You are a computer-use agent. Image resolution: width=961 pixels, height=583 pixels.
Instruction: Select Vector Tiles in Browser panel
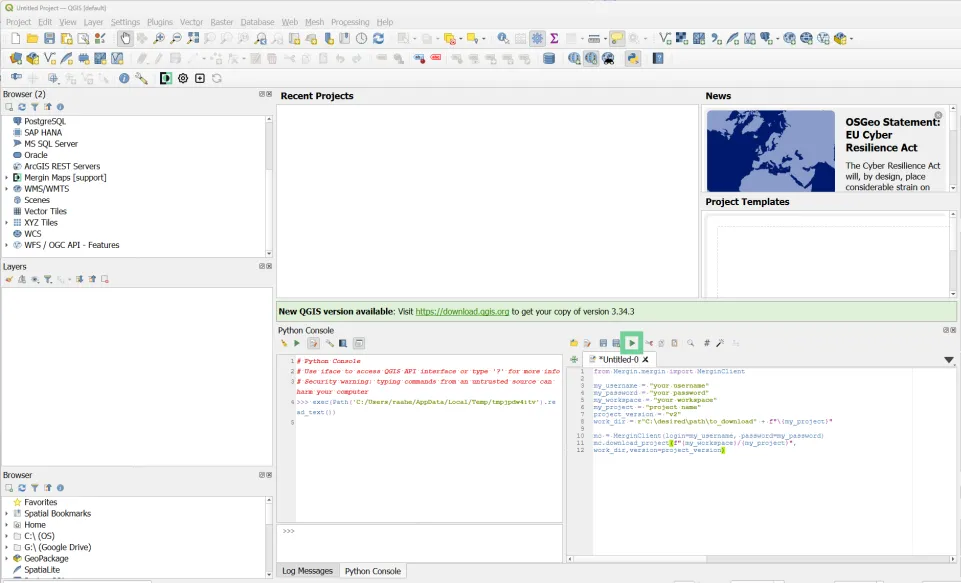[x=45, y=211]
